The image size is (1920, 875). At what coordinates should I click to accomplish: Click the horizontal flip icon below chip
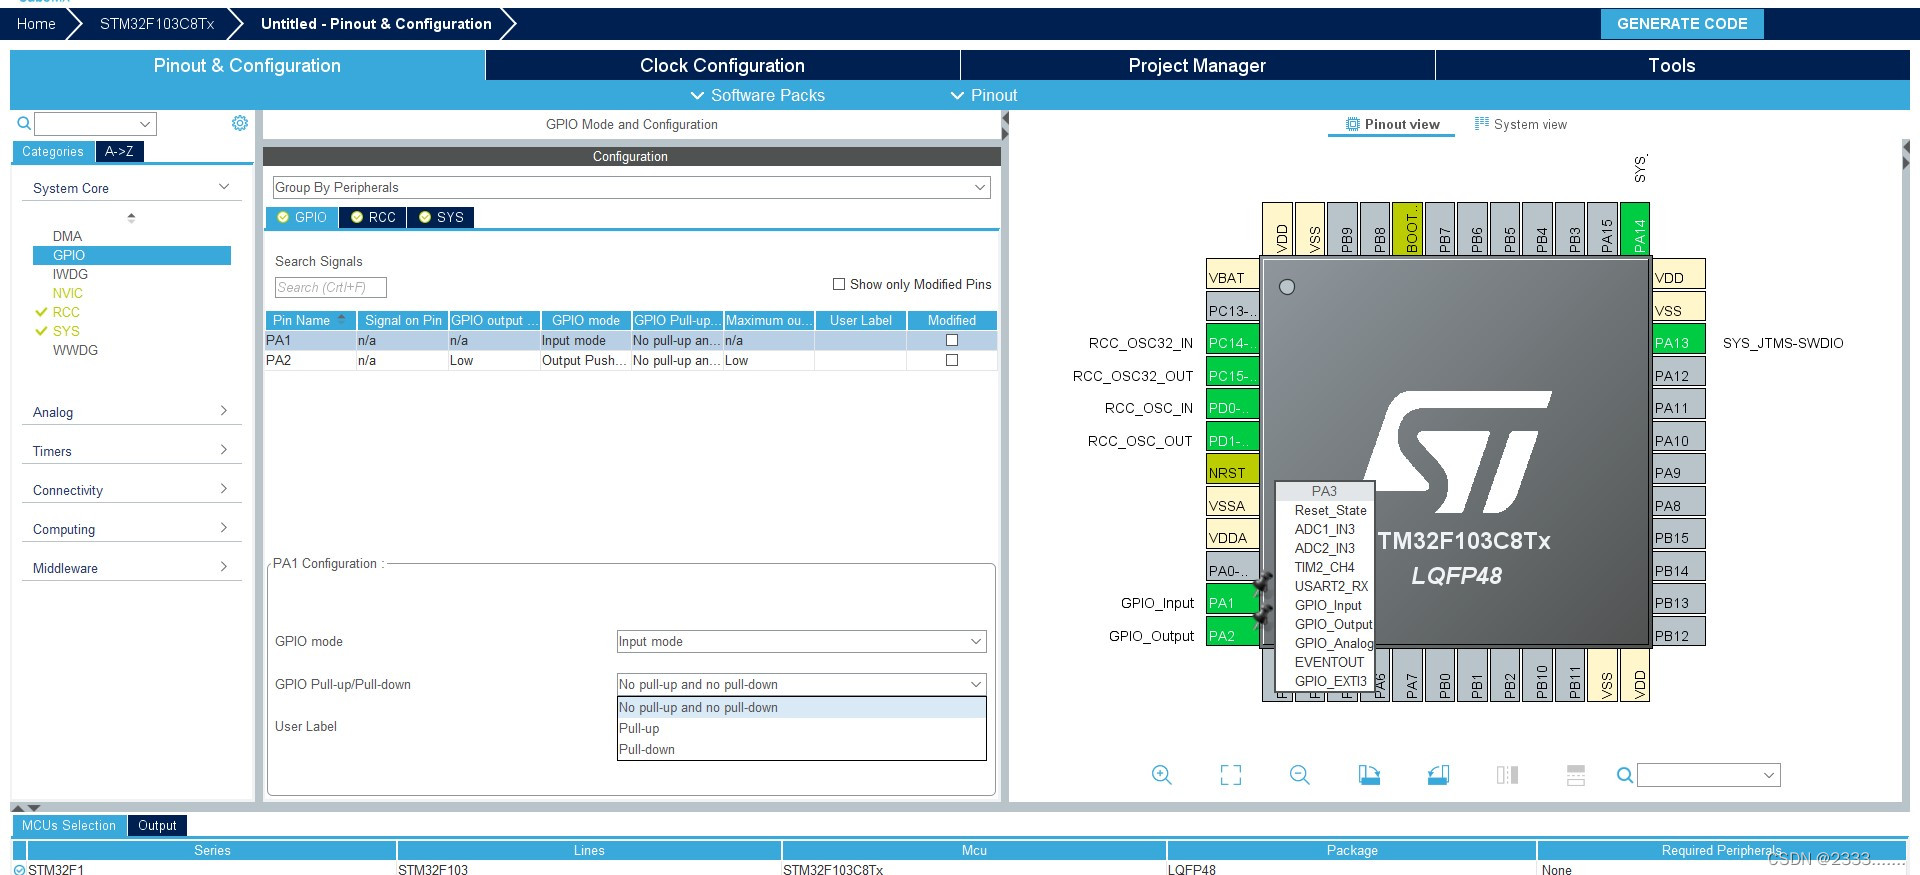1507,775
